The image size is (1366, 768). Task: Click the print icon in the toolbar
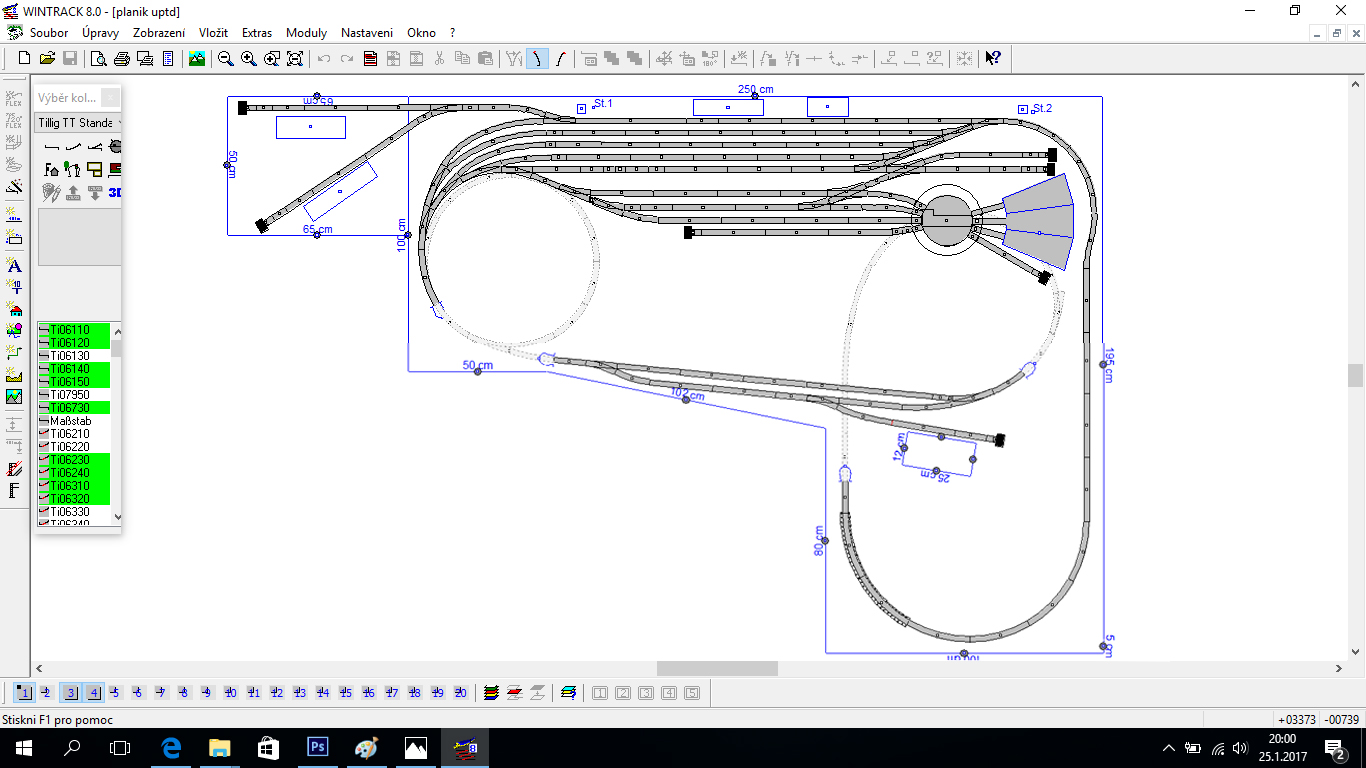pos(121,59)
